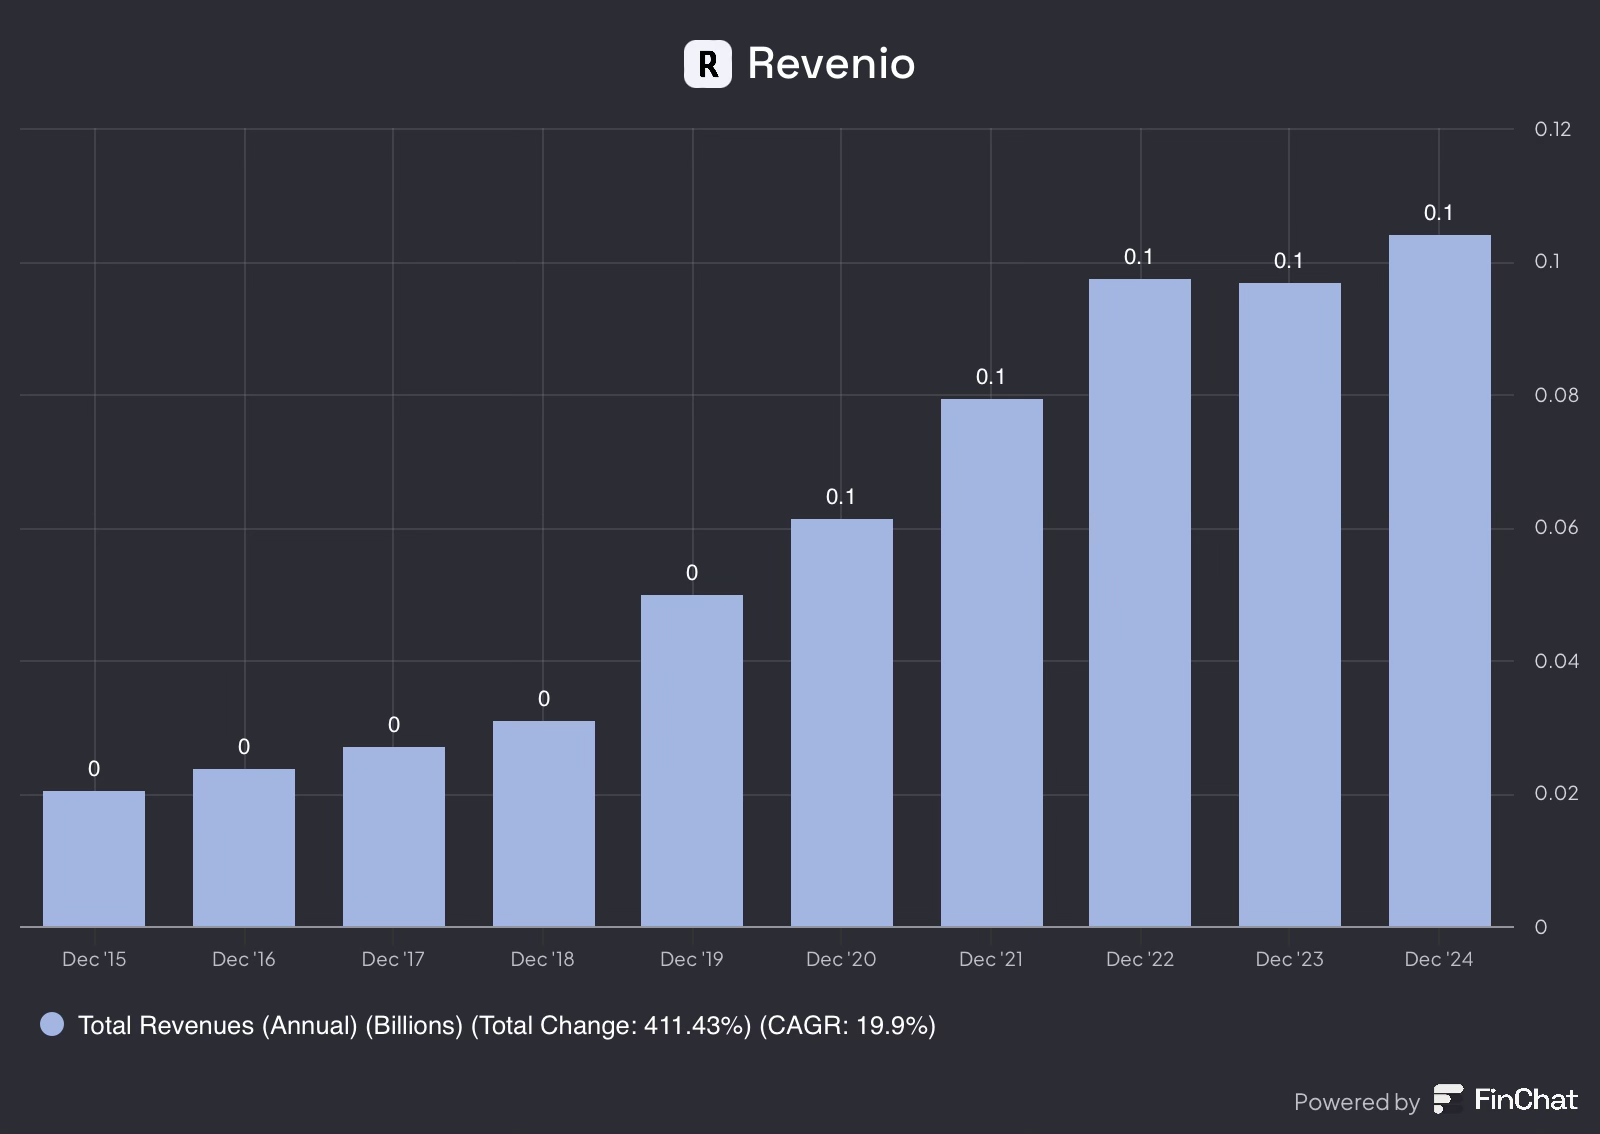This screenshot has height=1134, width=1600.
Task: Click the 0.04 y-axis value
Action: click(x=1557, y=661)
